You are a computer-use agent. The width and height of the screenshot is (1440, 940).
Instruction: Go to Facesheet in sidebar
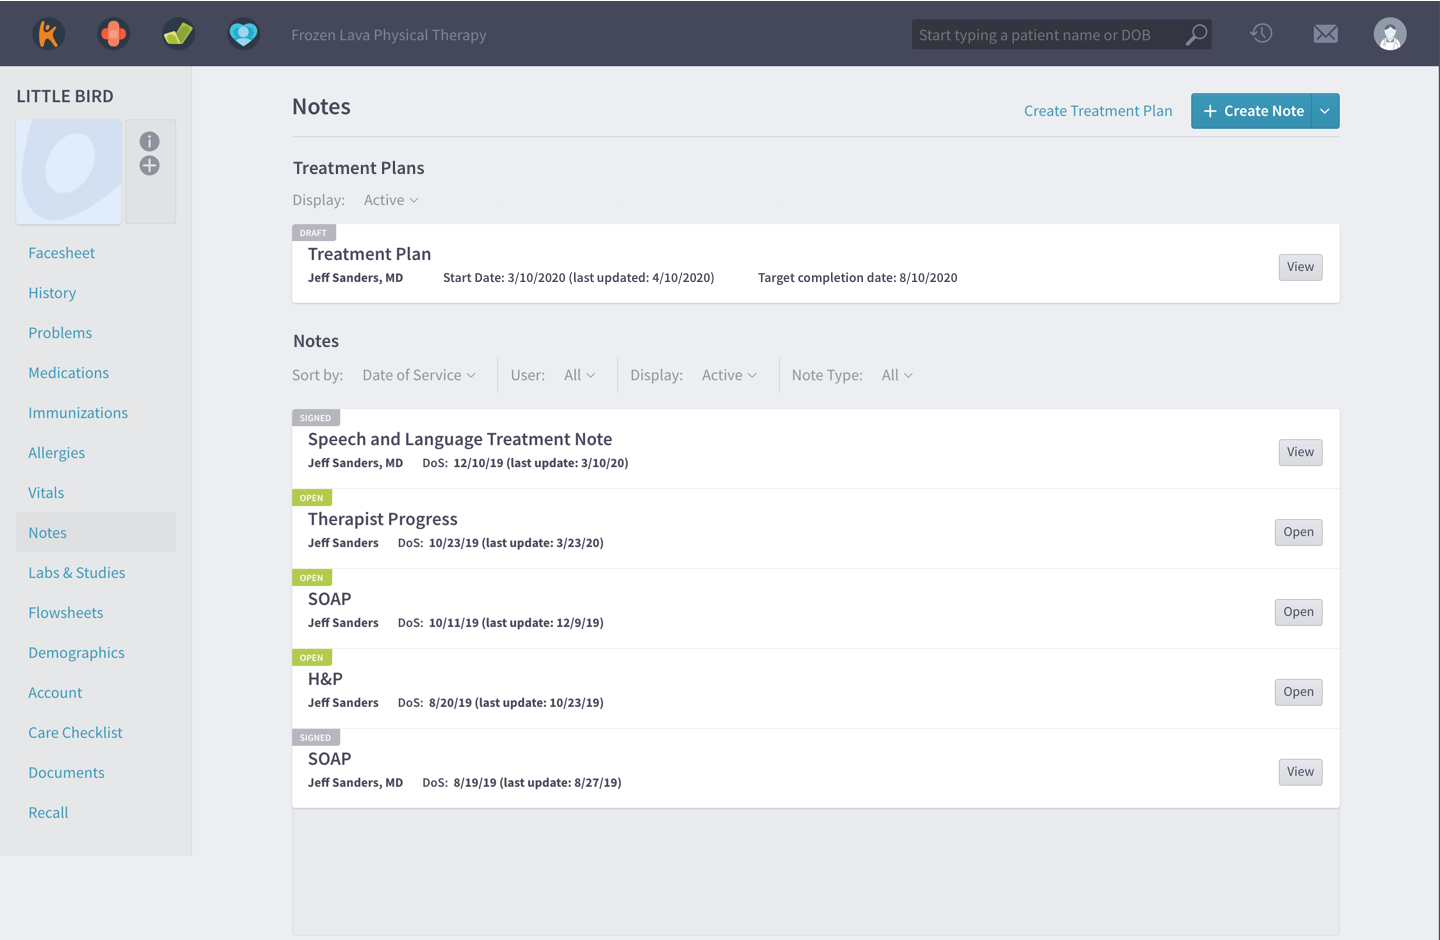click(x=62, y=253)
